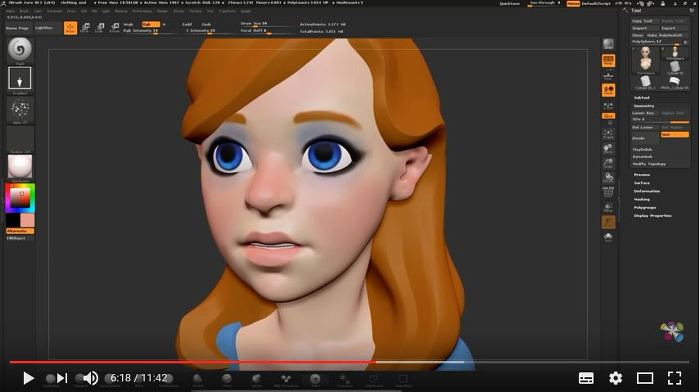Open the current brush selector thumbnail

coord(20,49)
